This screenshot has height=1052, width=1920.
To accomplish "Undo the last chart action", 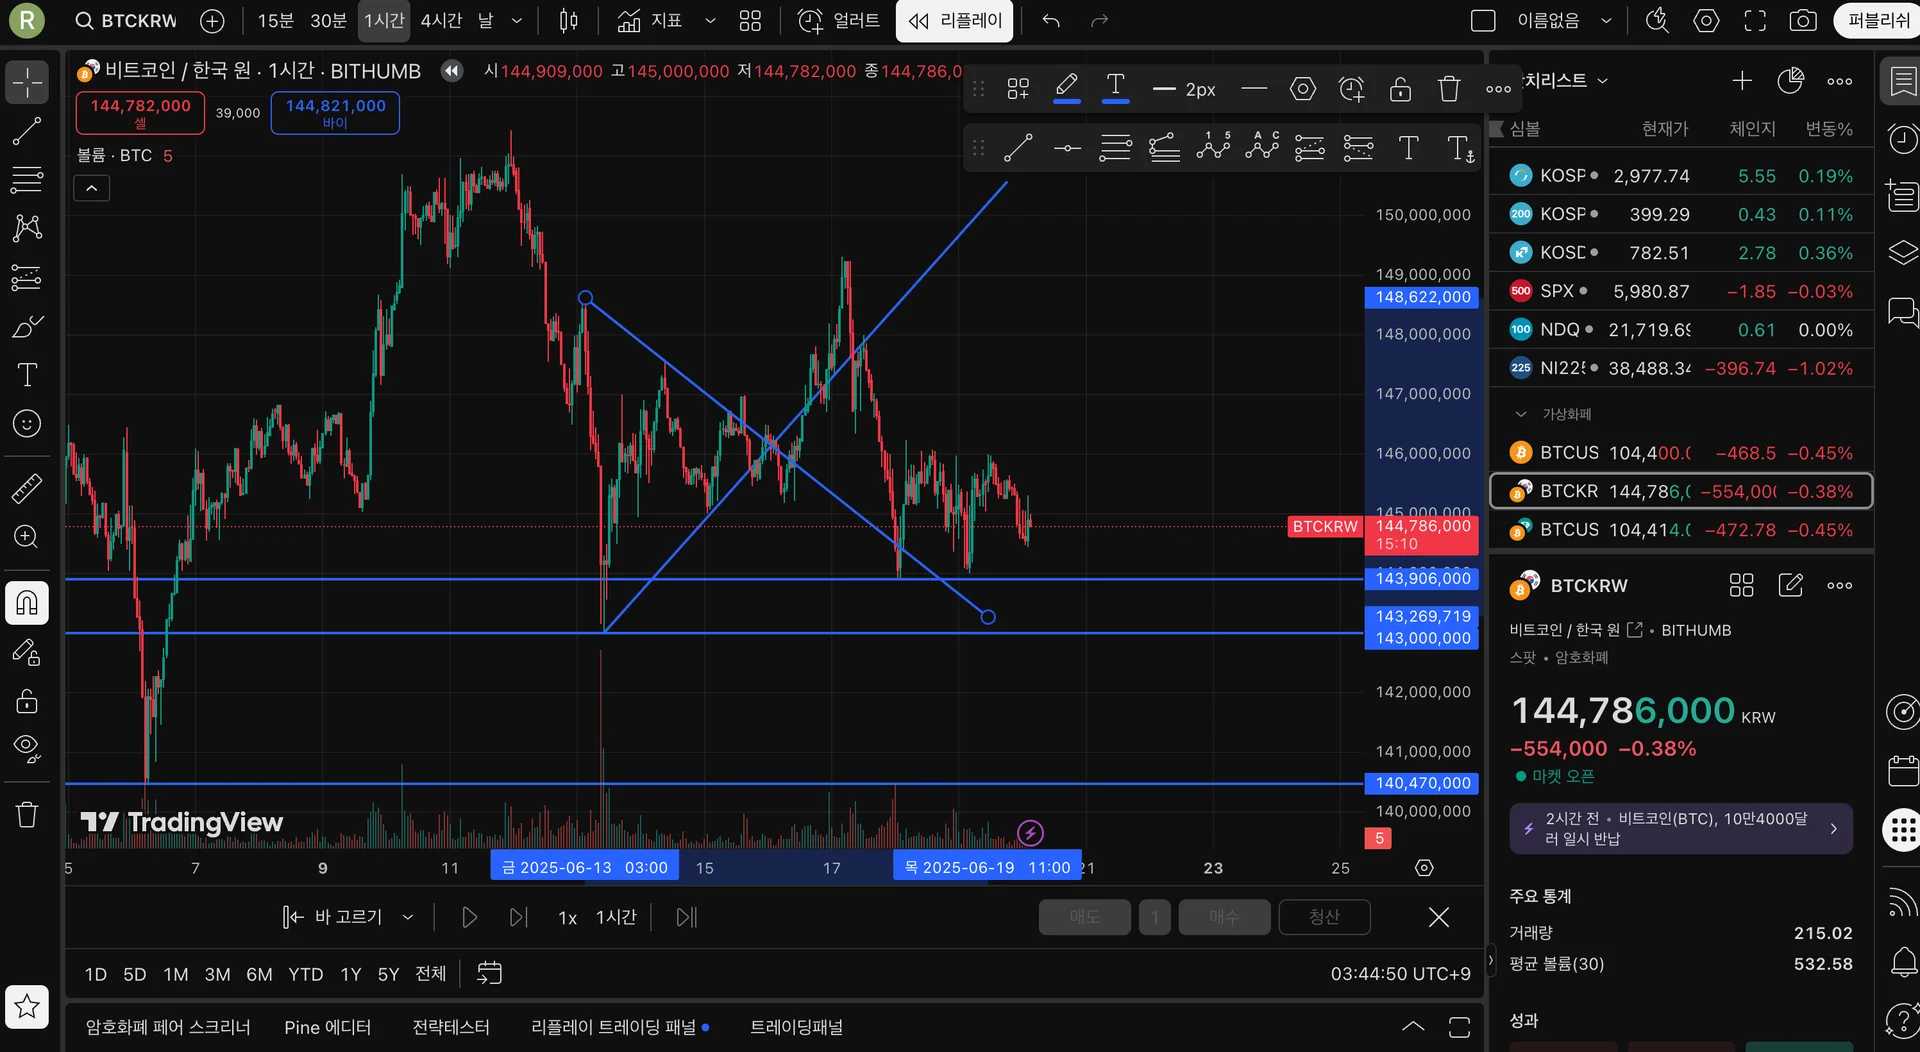I will (x=1050, y=21).
